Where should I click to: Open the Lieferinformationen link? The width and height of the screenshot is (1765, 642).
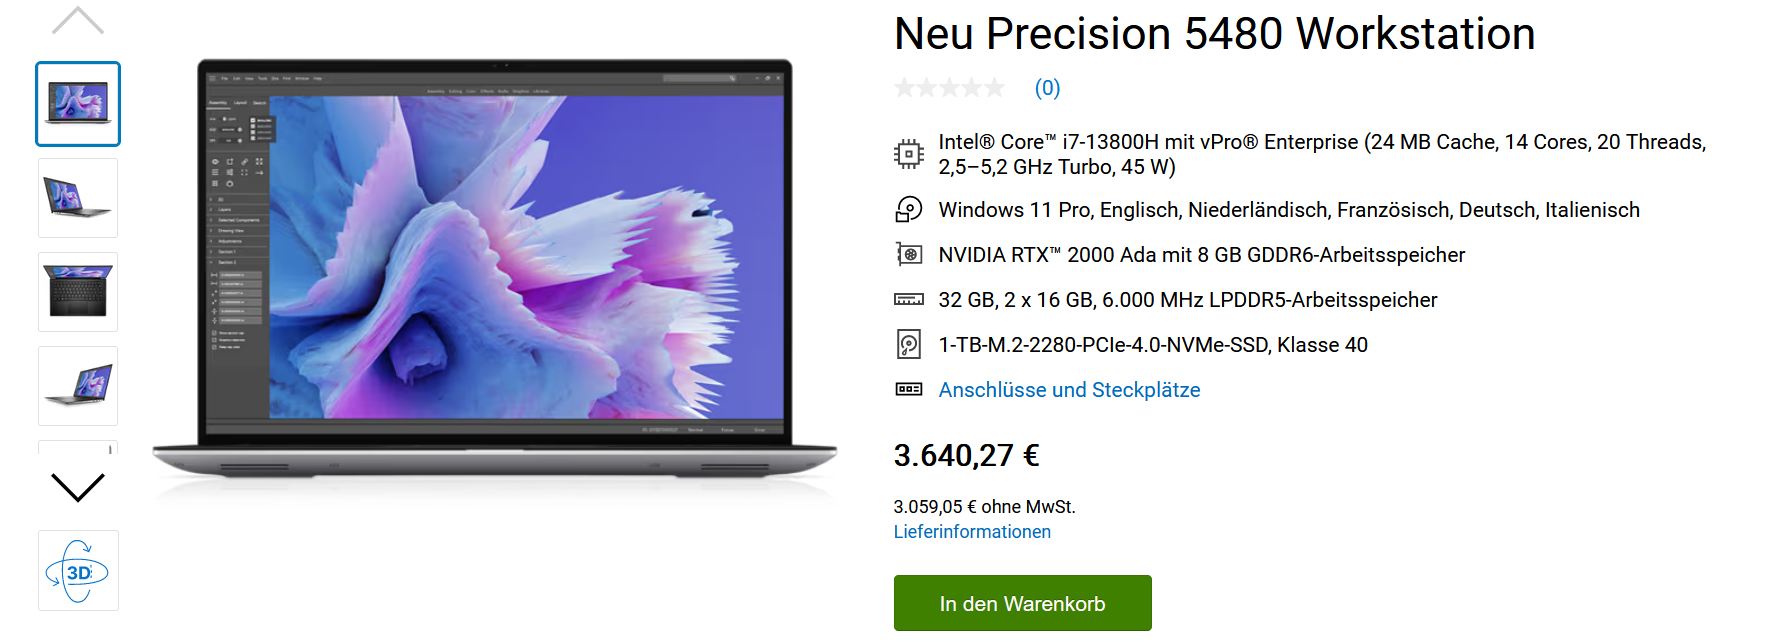click(x=972, y=532)
